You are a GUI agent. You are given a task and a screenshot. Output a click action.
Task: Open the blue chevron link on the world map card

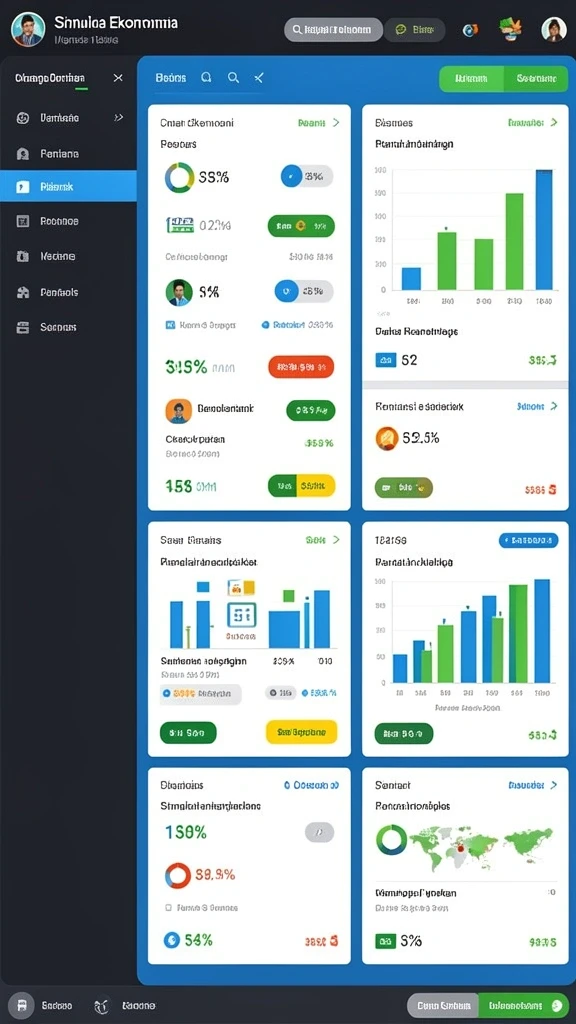pyautogui.click(x=554, y=784)
